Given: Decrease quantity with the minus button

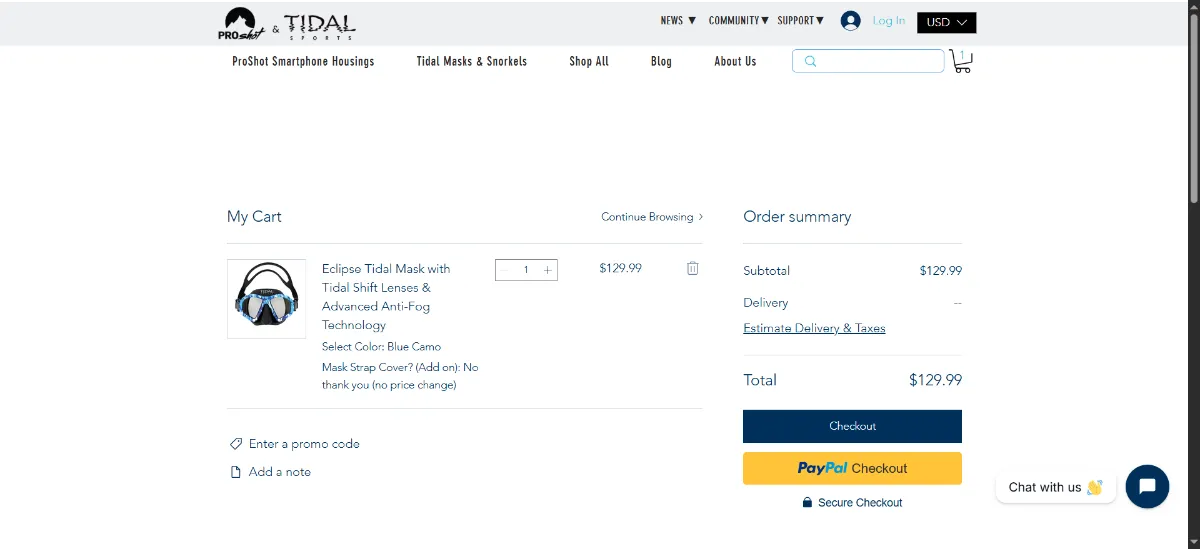Looking at the screenshot, I should click(x=505, y=270).
